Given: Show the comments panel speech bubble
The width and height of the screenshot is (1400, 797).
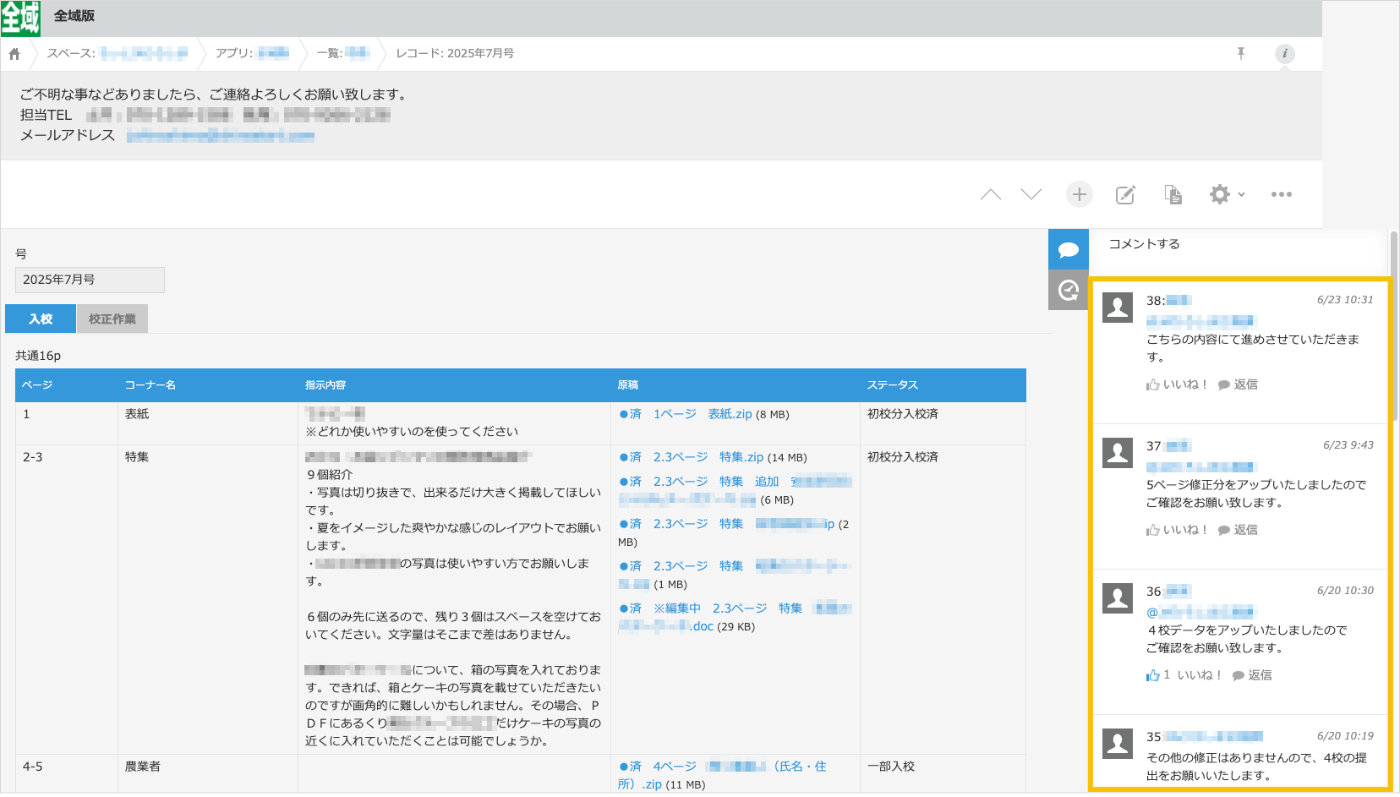Looking at the screenshot, I should 1068,249.
